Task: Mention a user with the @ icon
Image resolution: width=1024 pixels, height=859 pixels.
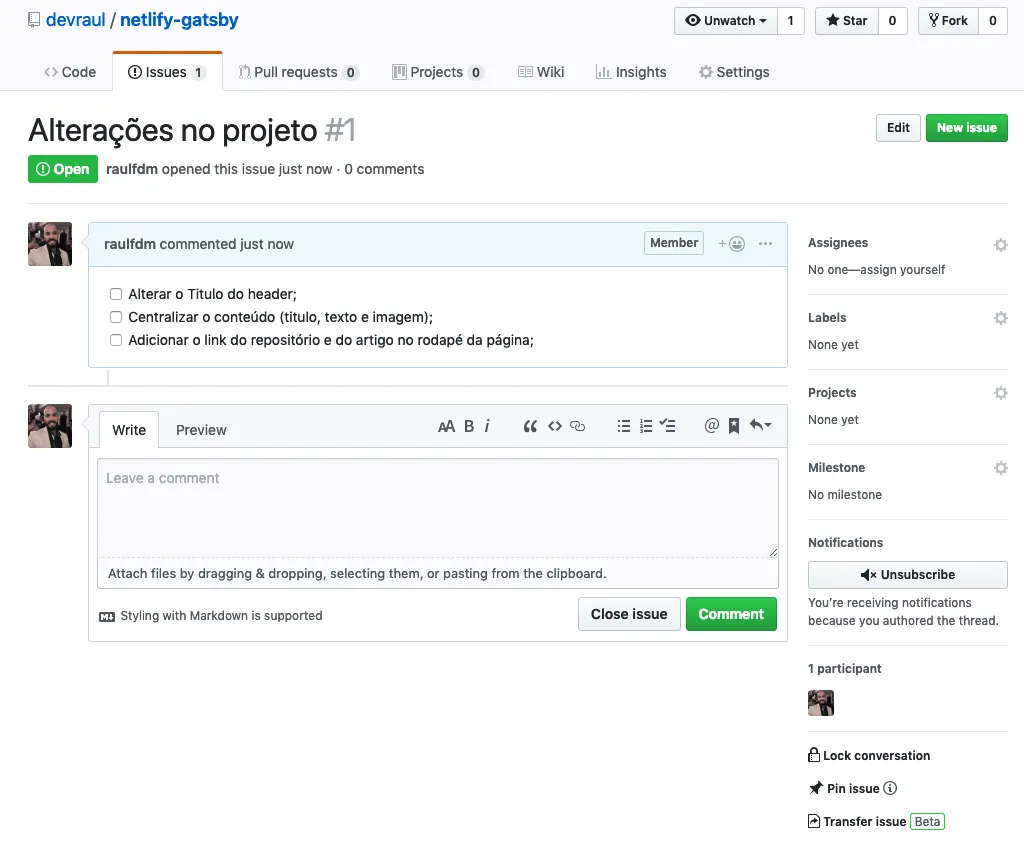Action: (712, 426)
